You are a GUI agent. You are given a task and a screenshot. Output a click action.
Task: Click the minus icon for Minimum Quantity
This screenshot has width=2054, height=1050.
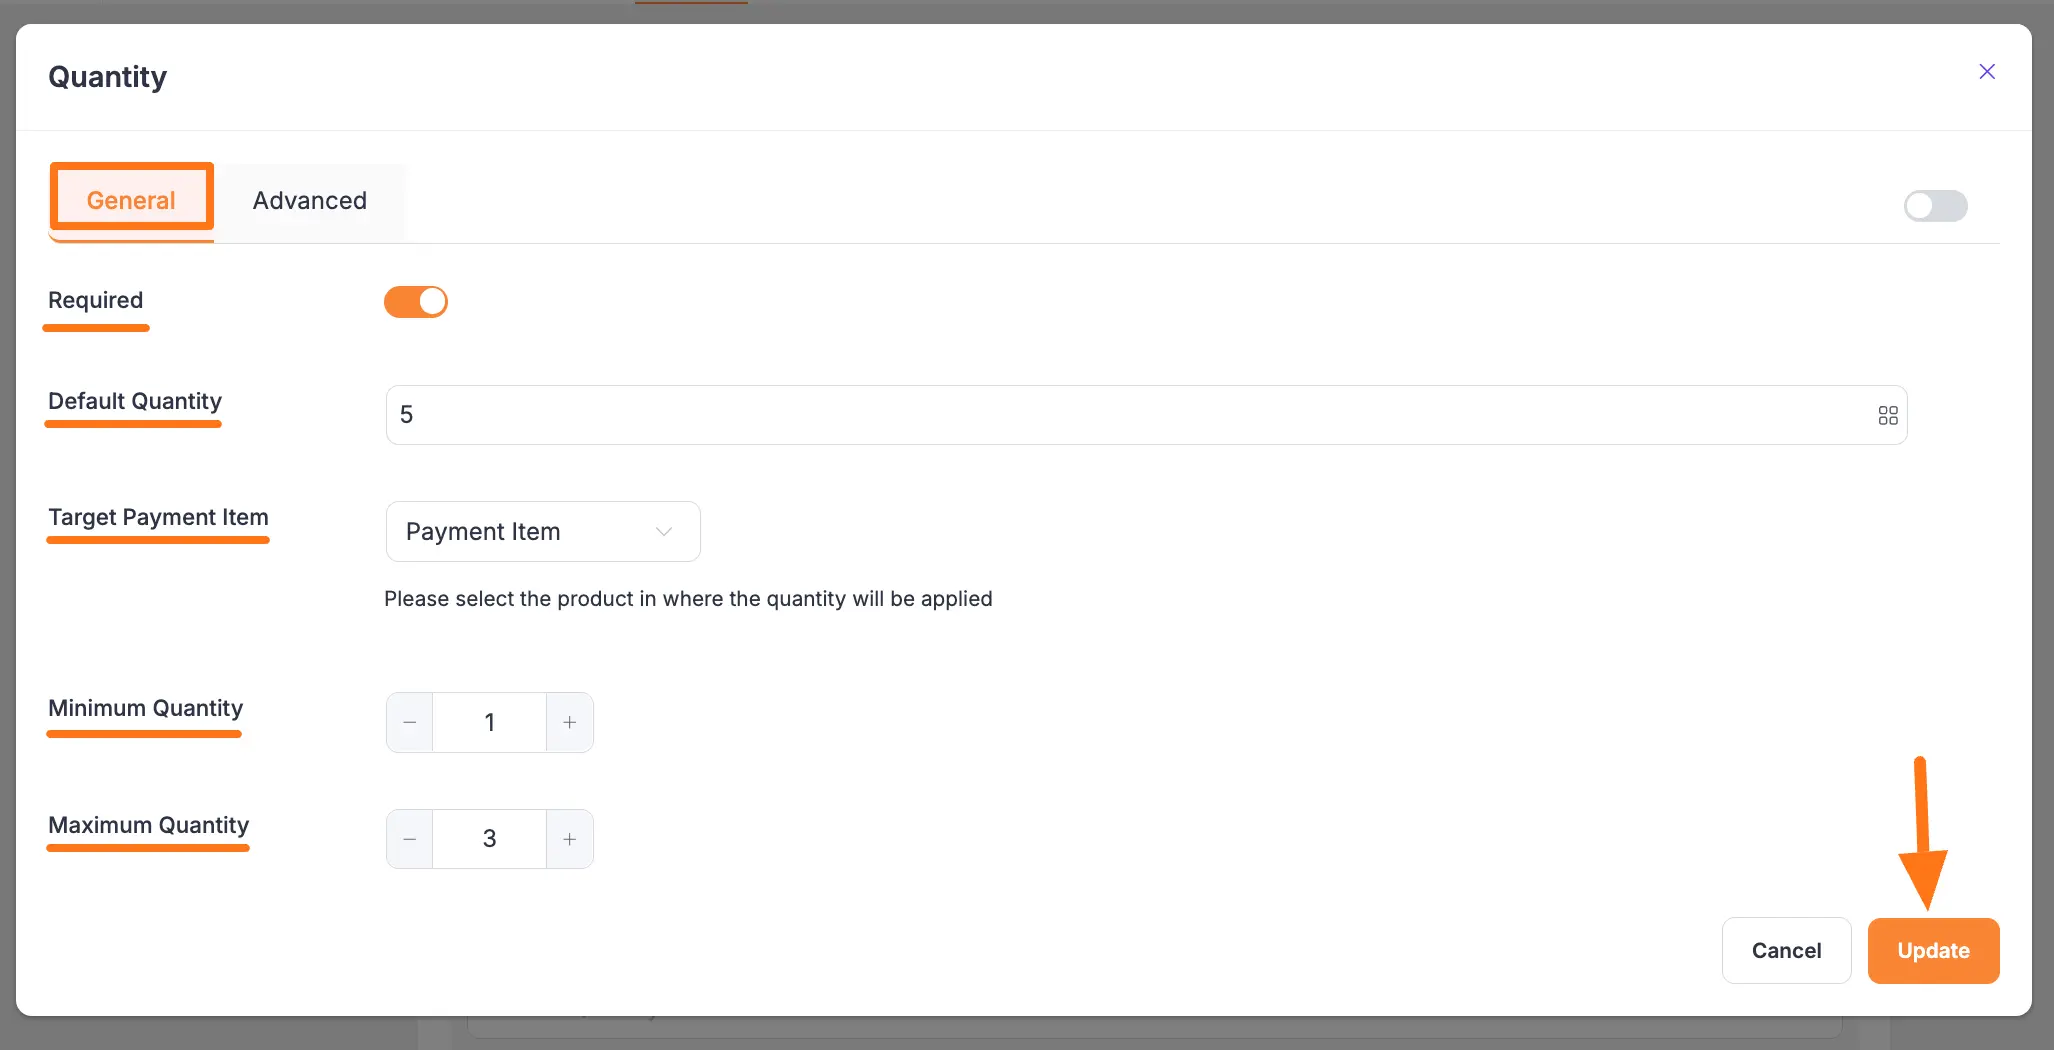point(409,722)
